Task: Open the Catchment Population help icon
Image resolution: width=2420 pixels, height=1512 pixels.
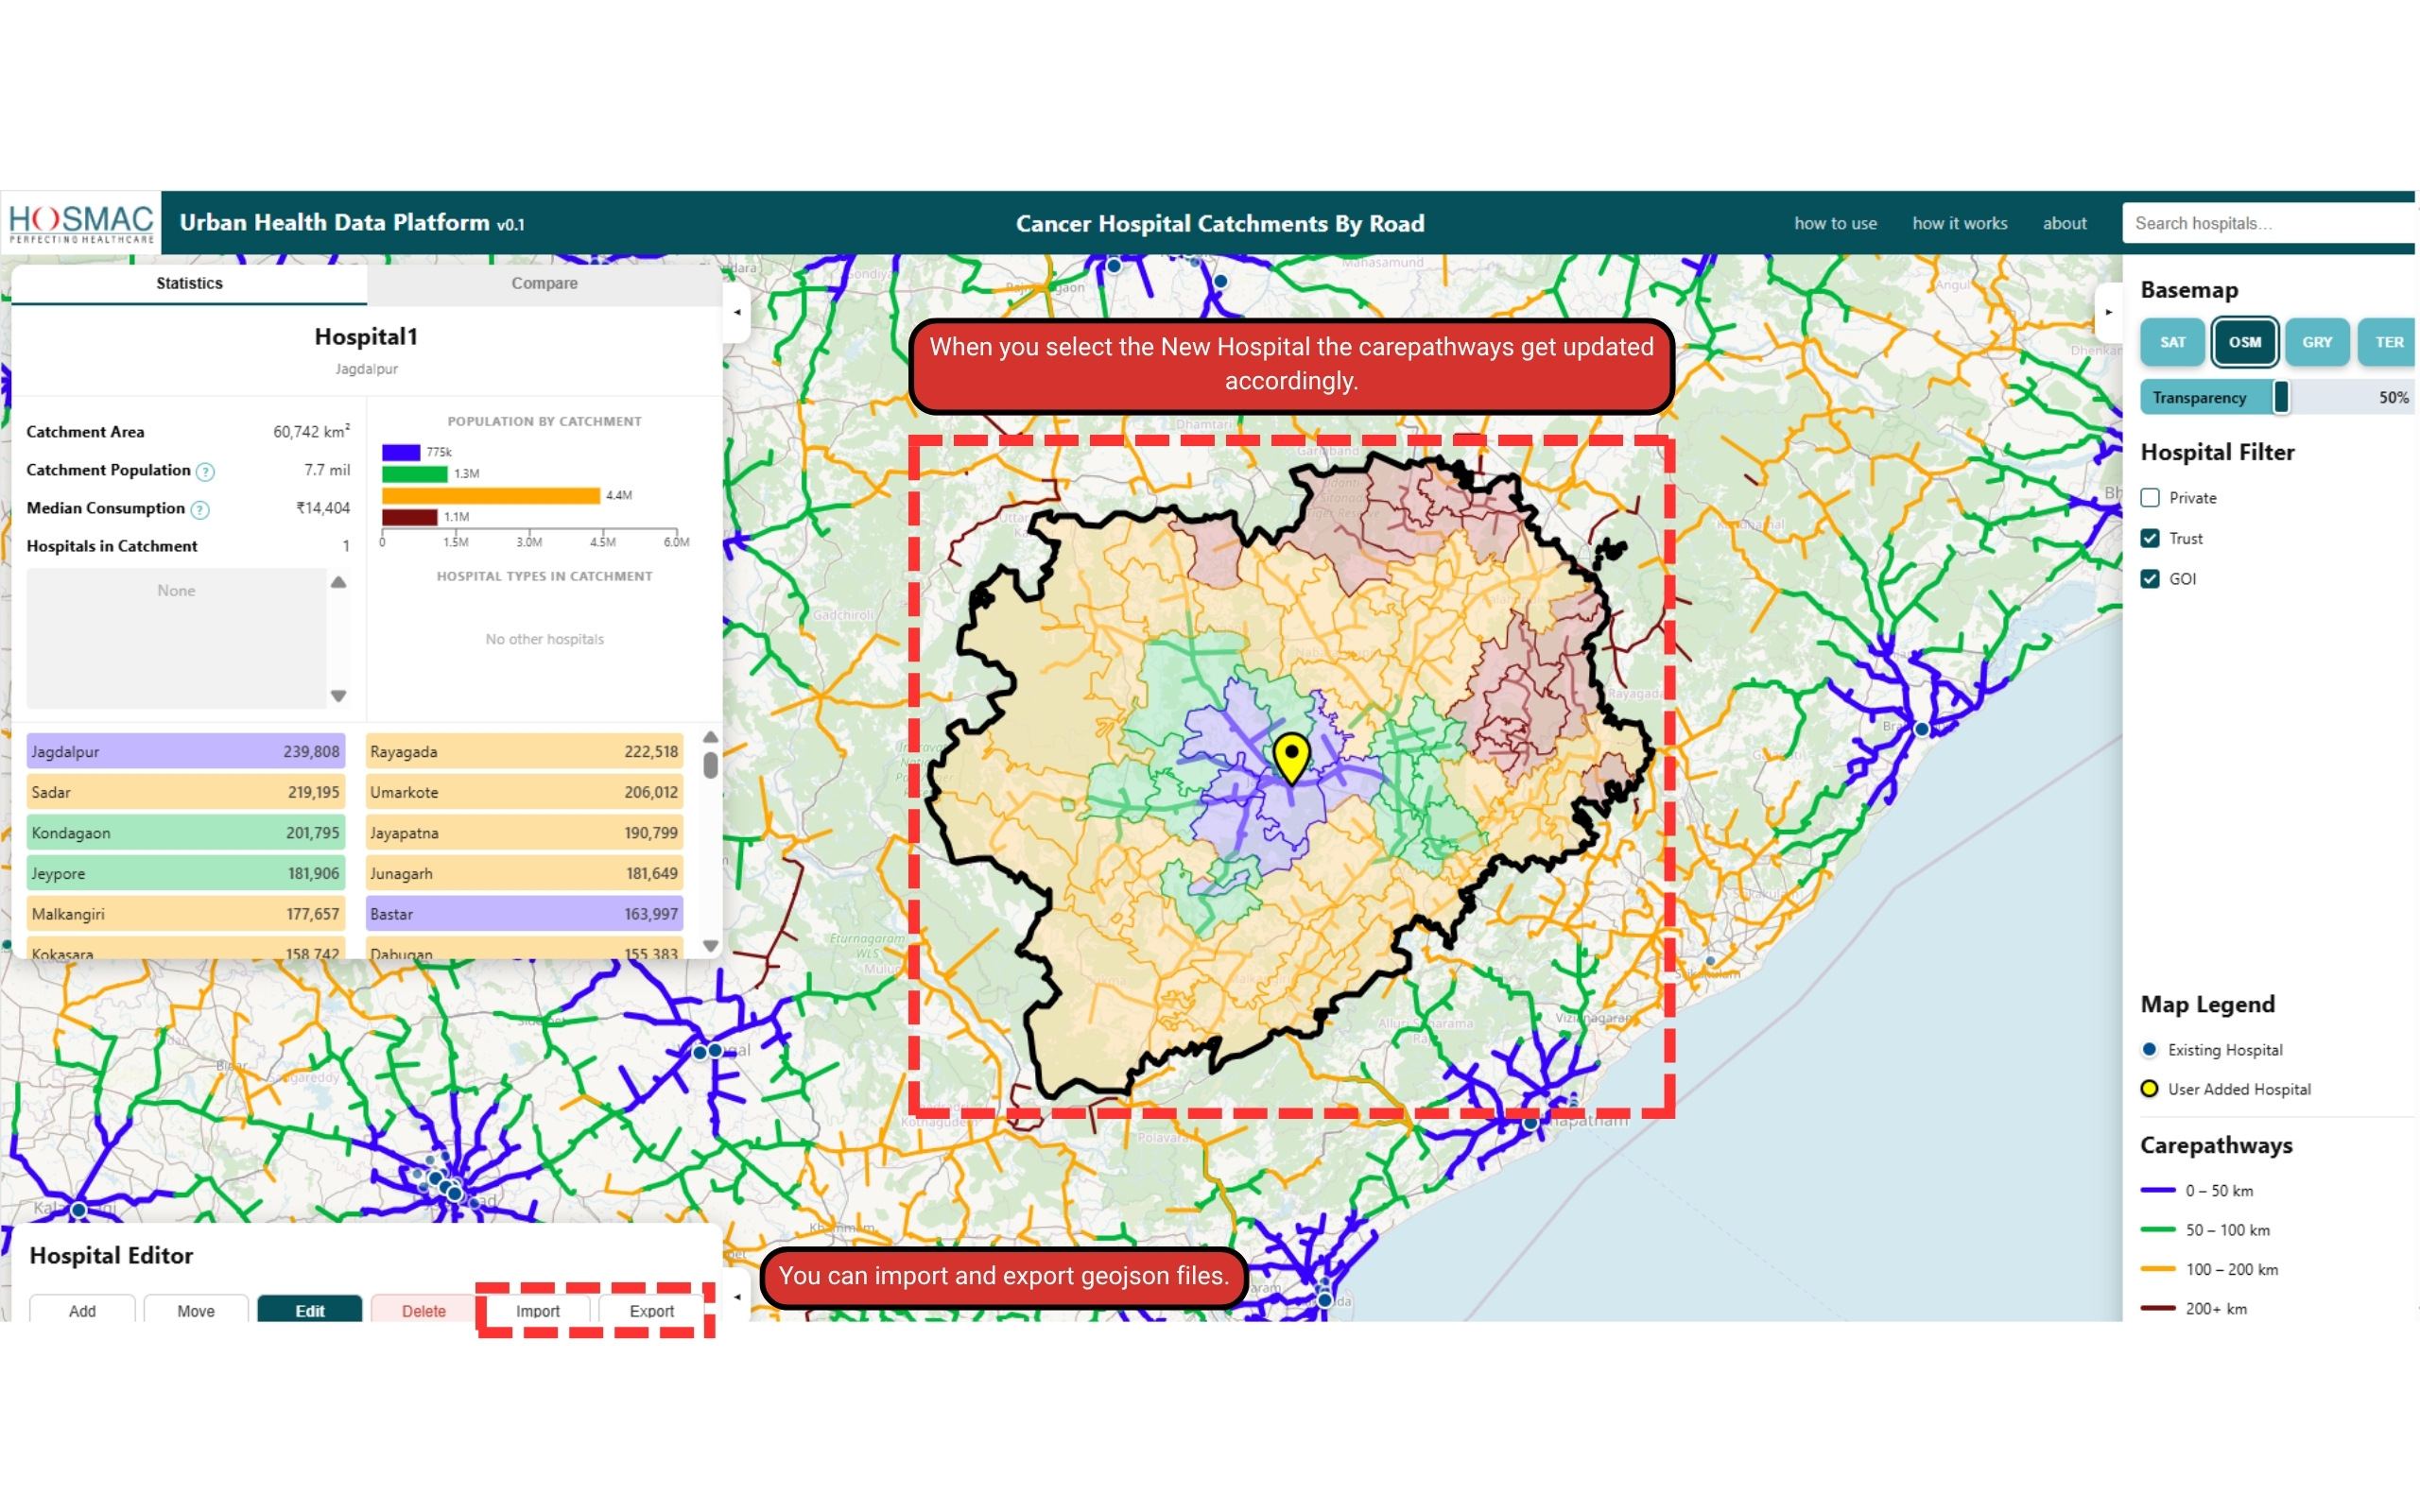Action: [x=205, y=471]
